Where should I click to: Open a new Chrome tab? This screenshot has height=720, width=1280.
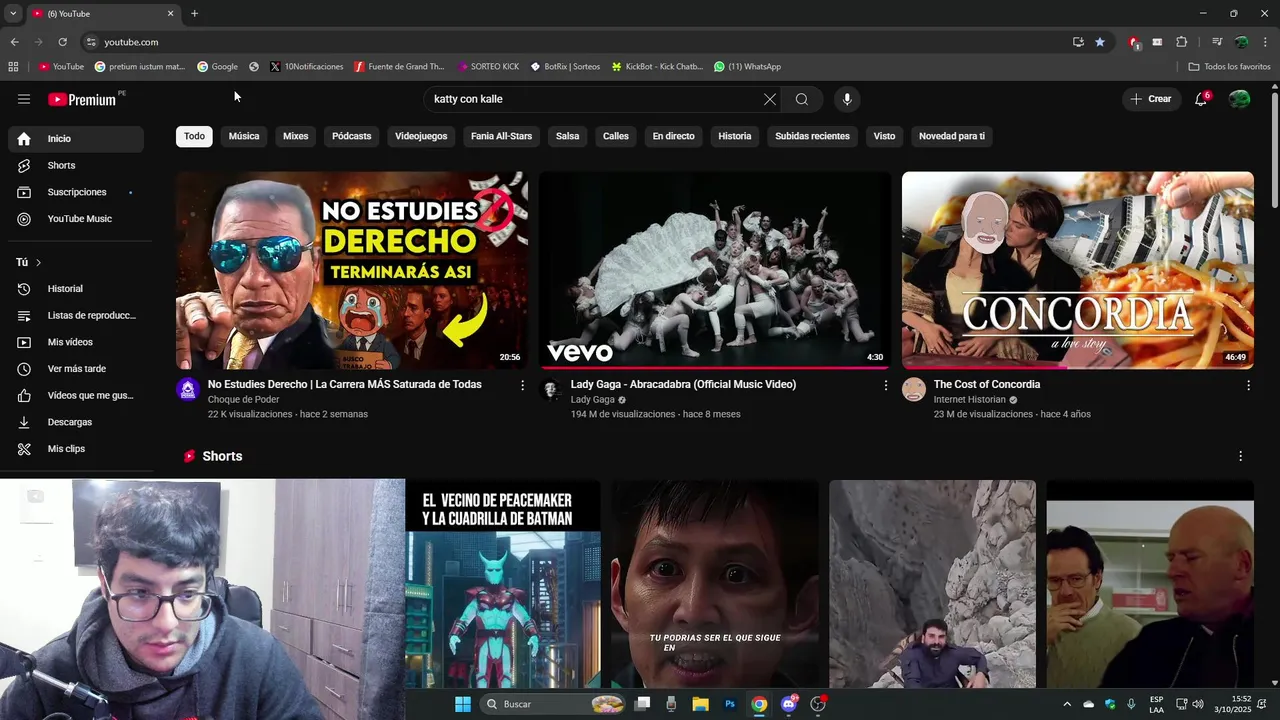tap(194, 14)
